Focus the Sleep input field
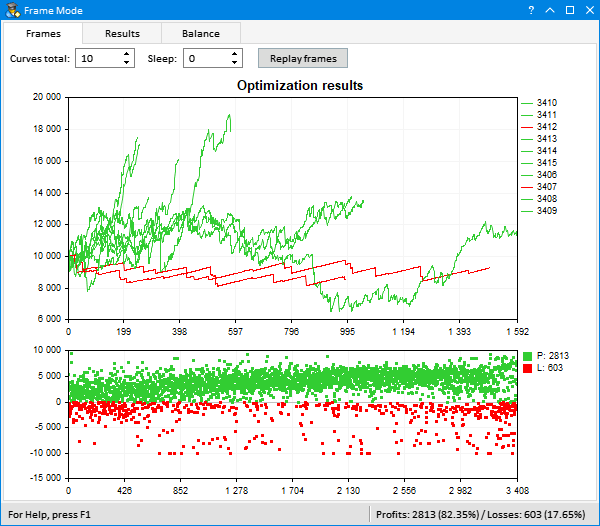Image resolution: width=600 pixels, height=526 pixels. (207, 58)
